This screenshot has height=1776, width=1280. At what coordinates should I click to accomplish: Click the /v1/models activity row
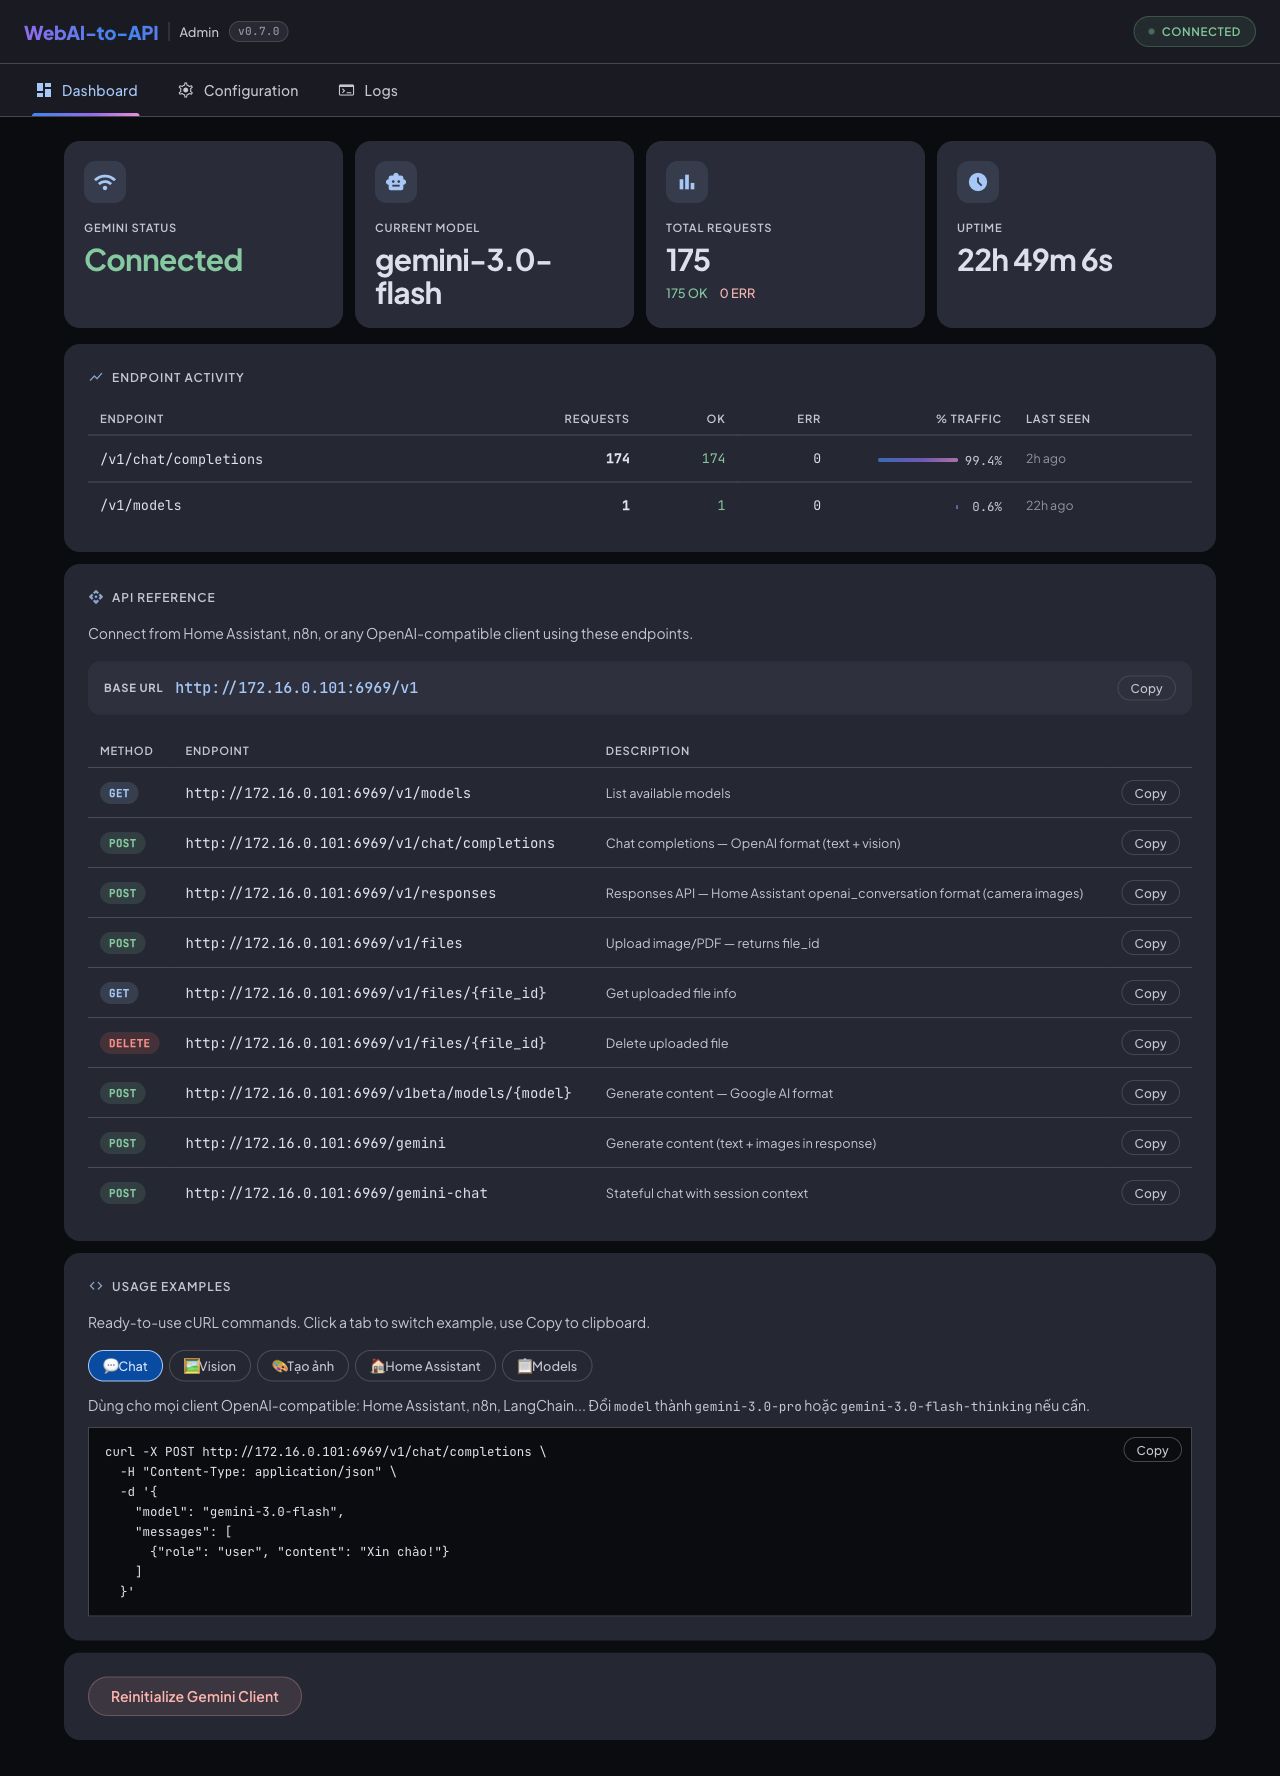pyautogui.click(x=640, y=506)
